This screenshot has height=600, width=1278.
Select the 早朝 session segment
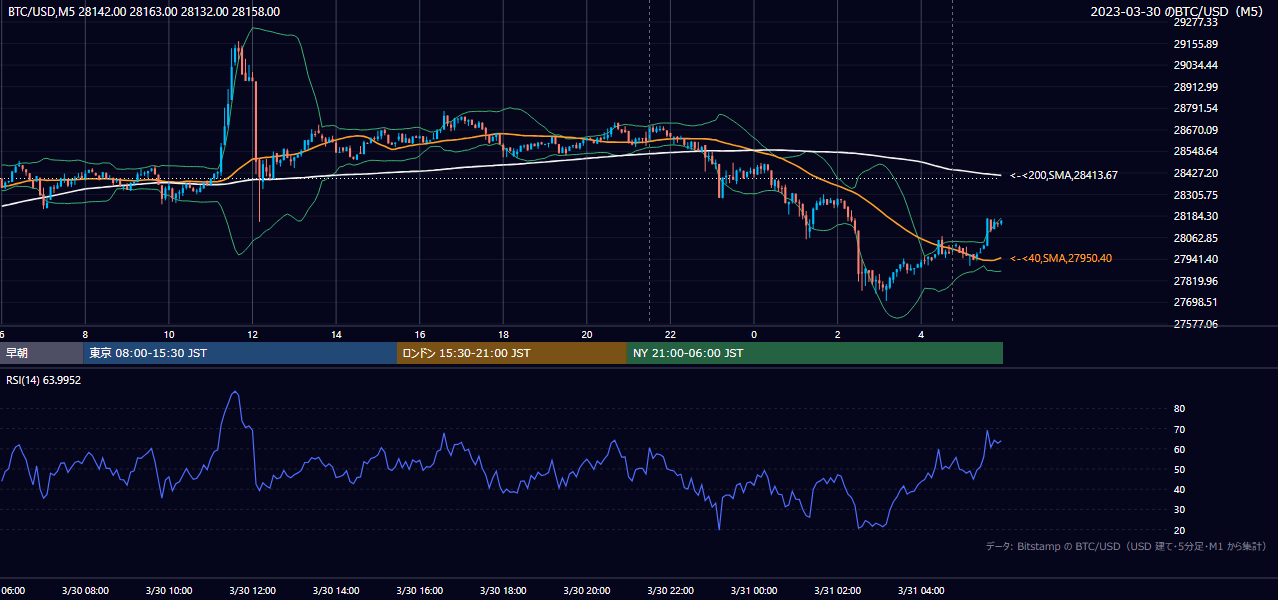[42, 353]
